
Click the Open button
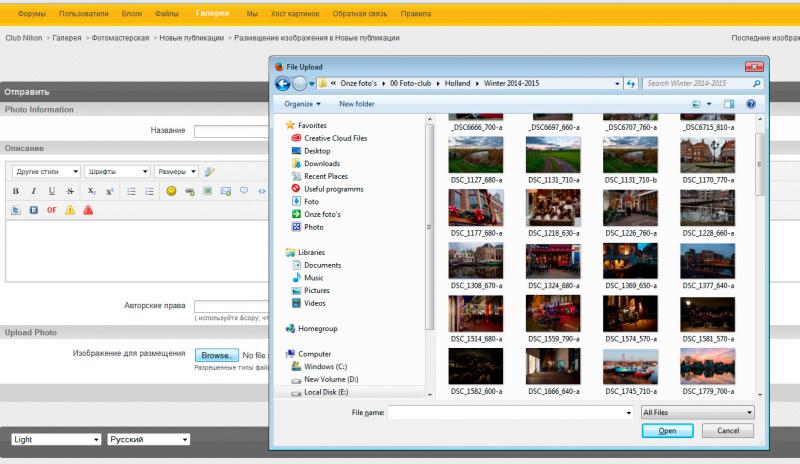(667, 431)
